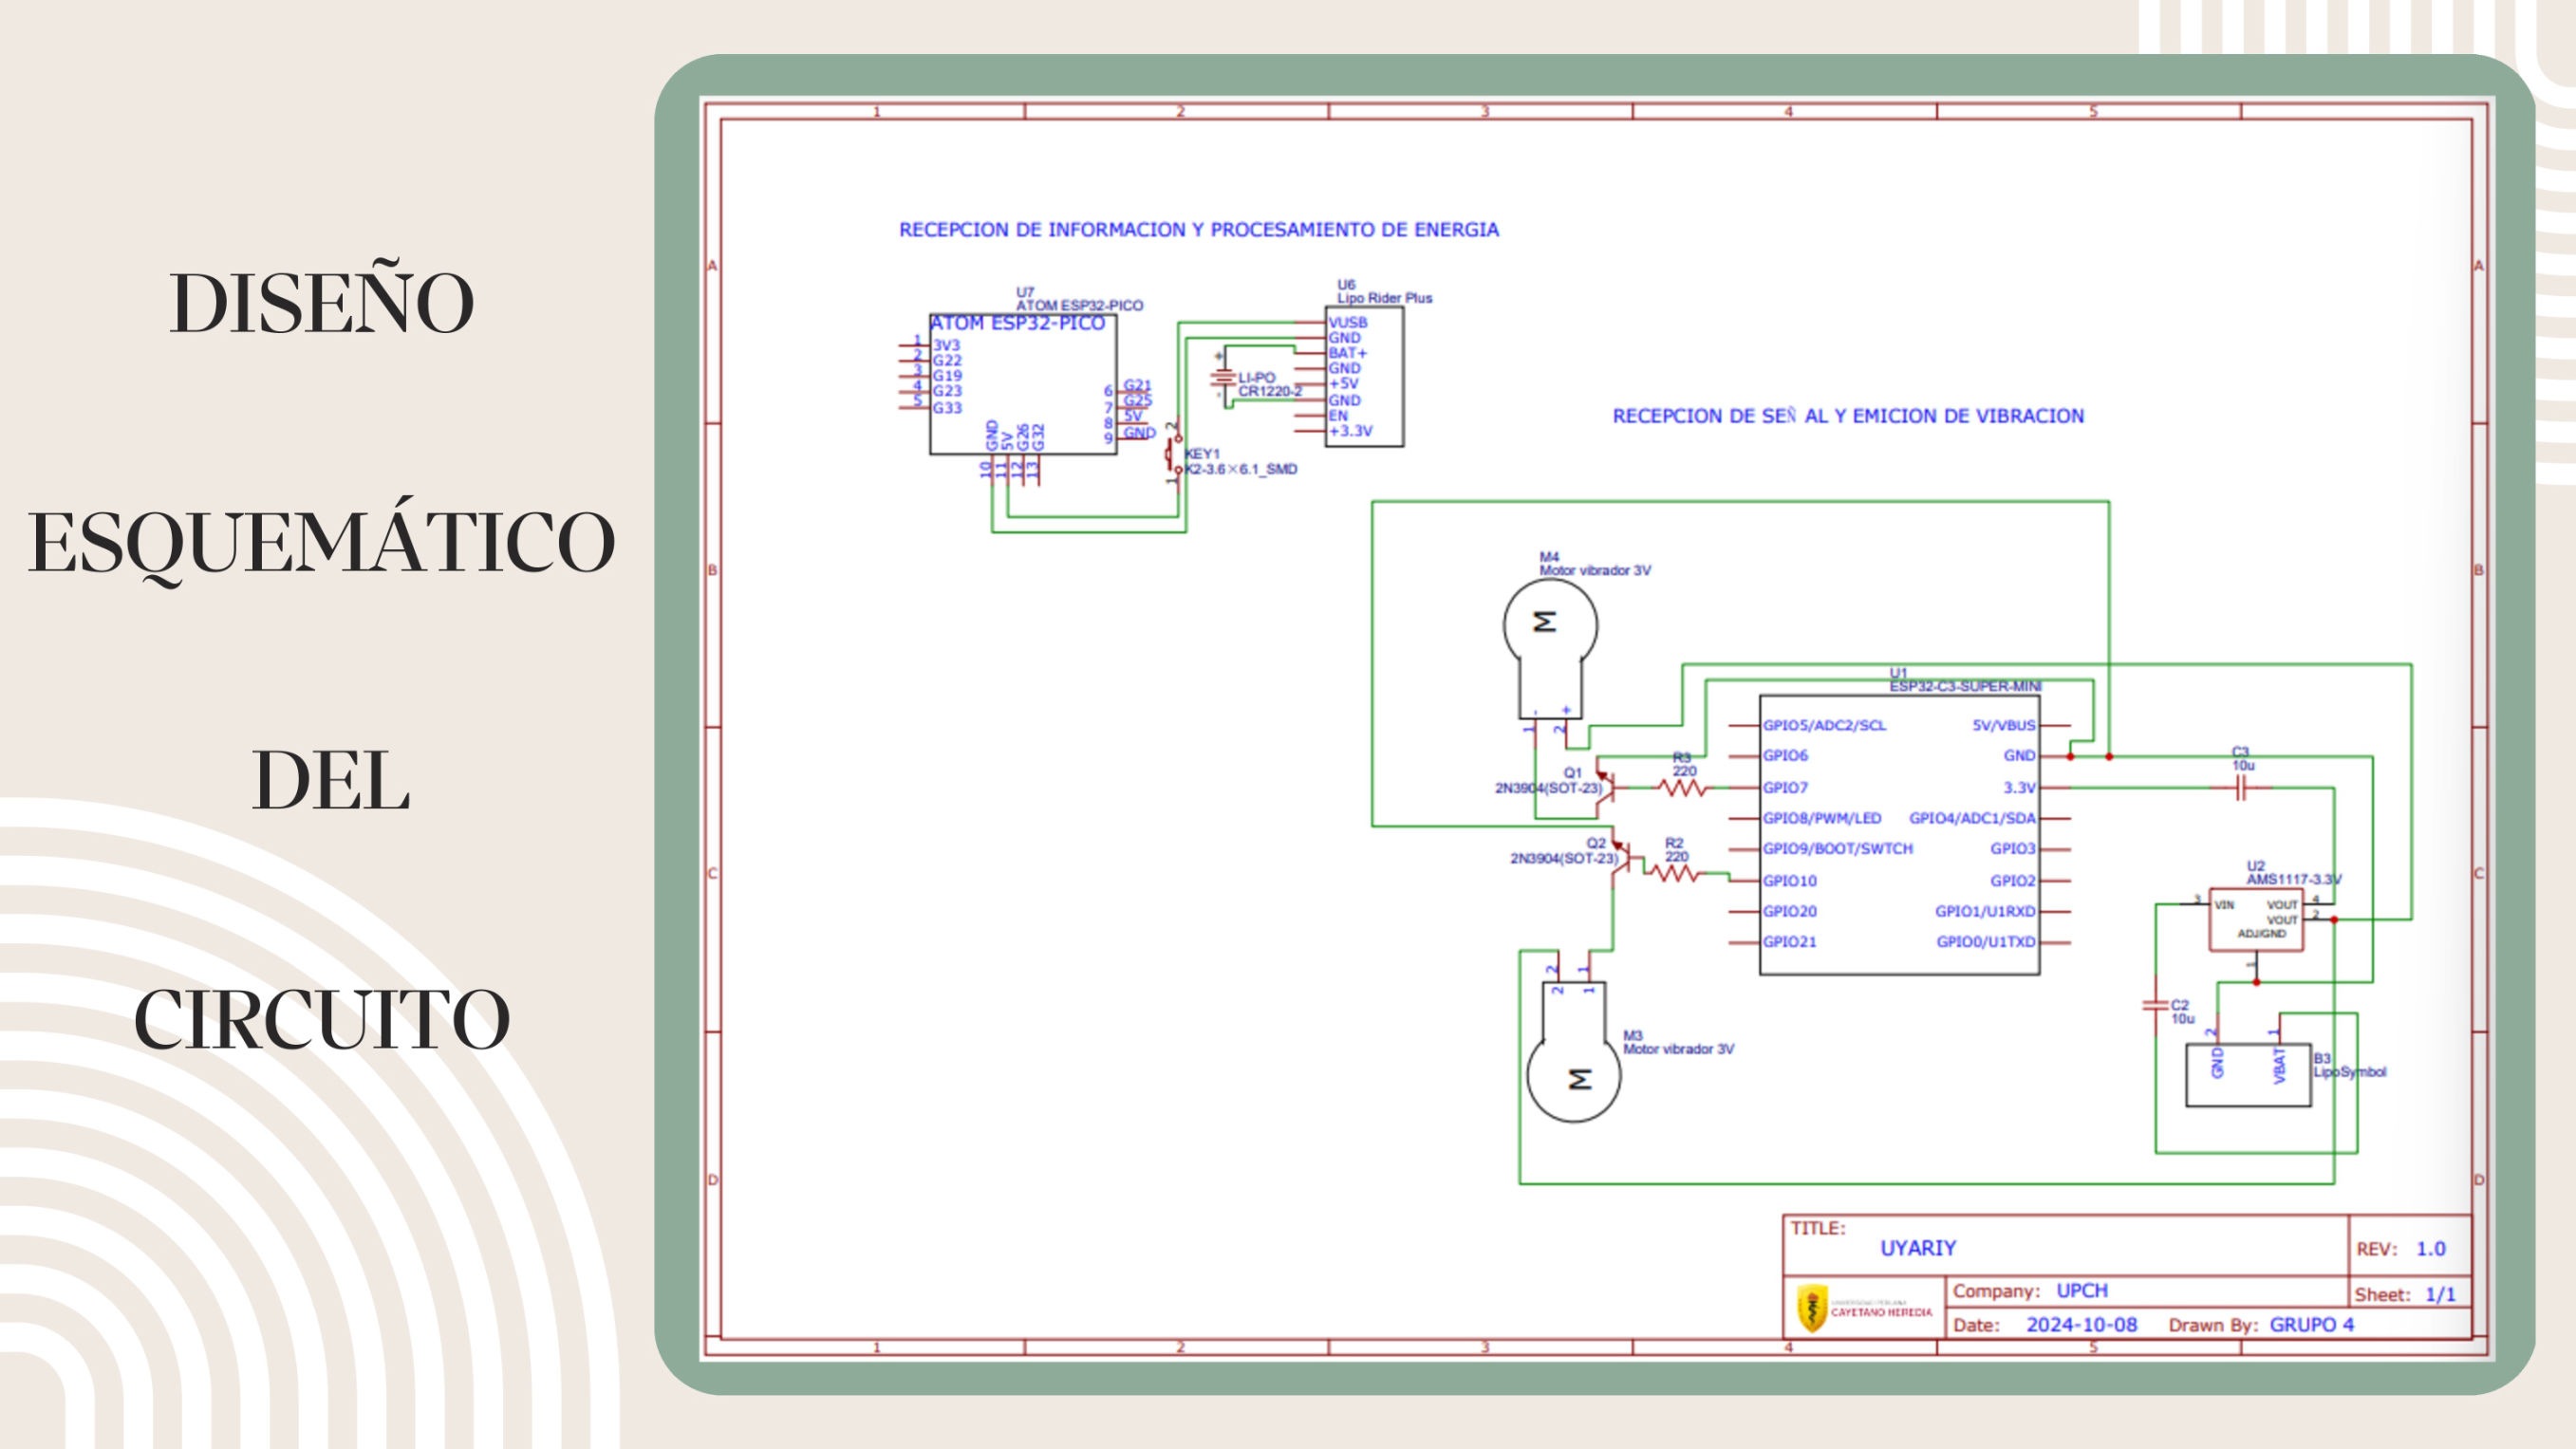The width and height of the screenshot is (2576, 1449).
Task: Click the GPIO6 pin label
Action: click(x=1785, y=755)
